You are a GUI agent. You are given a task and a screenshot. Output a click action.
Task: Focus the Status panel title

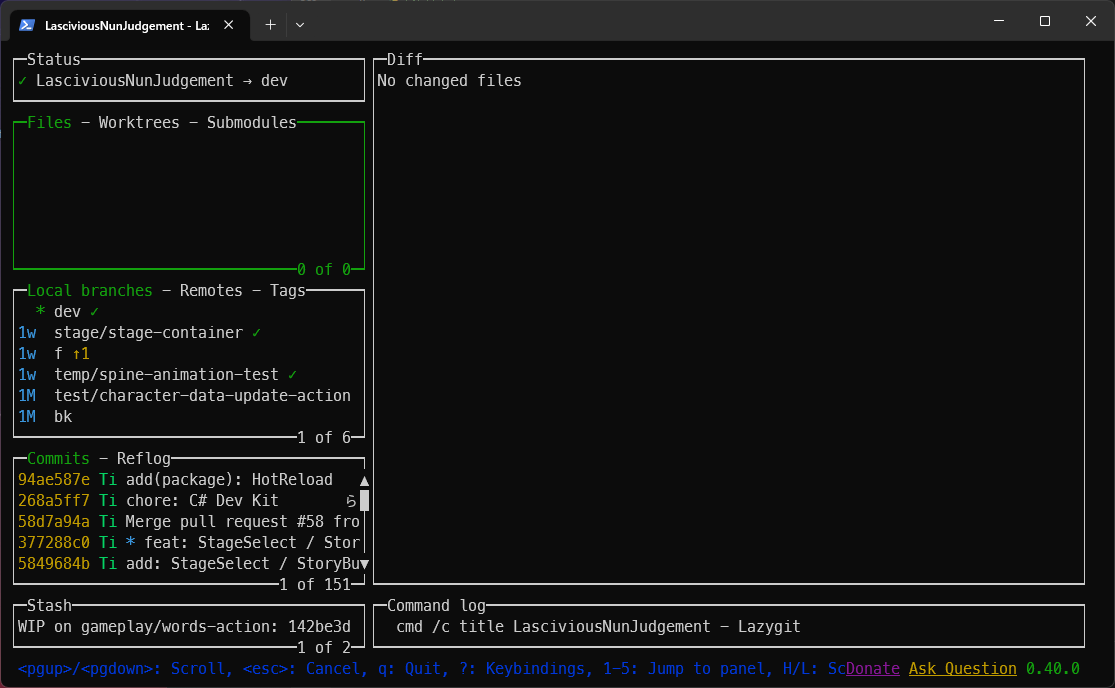tap(53, 60)
